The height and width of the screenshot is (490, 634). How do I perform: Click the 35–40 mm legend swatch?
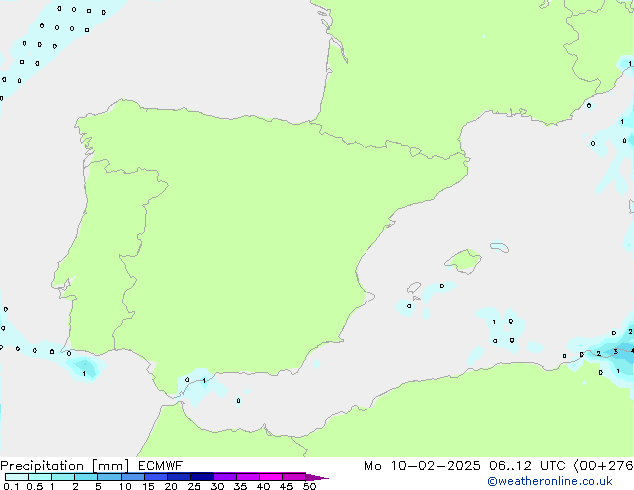click(x=247, y=477)
